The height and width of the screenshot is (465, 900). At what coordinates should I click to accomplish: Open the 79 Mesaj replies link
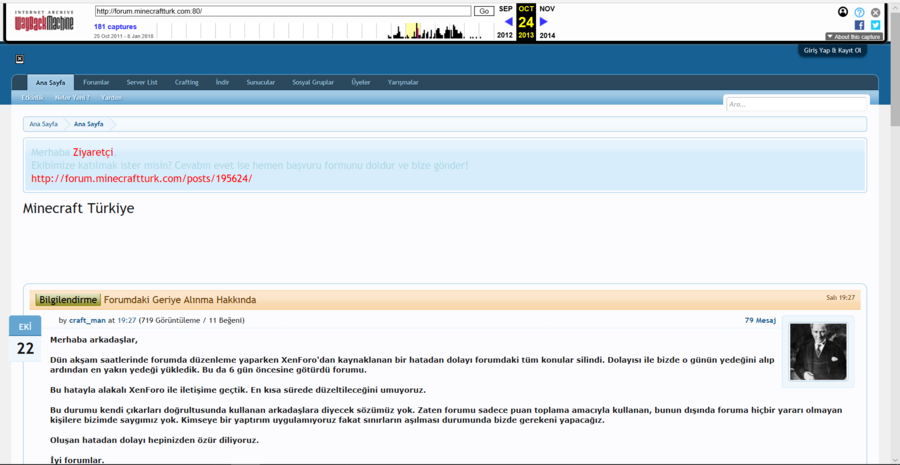point(760,320)
